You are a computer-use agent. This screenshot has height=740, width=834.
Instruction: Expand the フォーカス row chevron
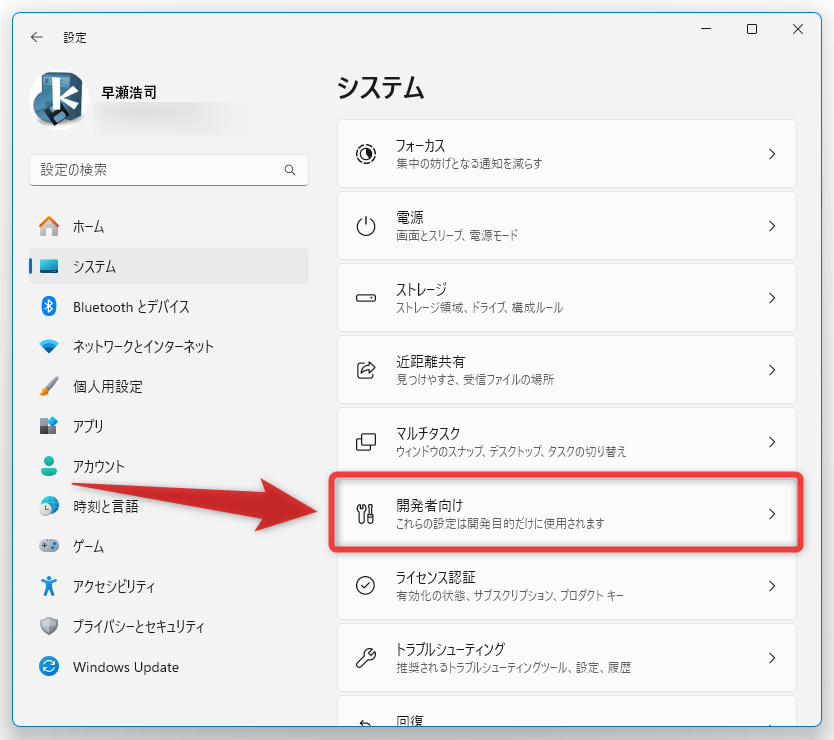pyautogui.click(x=772, y=154)
